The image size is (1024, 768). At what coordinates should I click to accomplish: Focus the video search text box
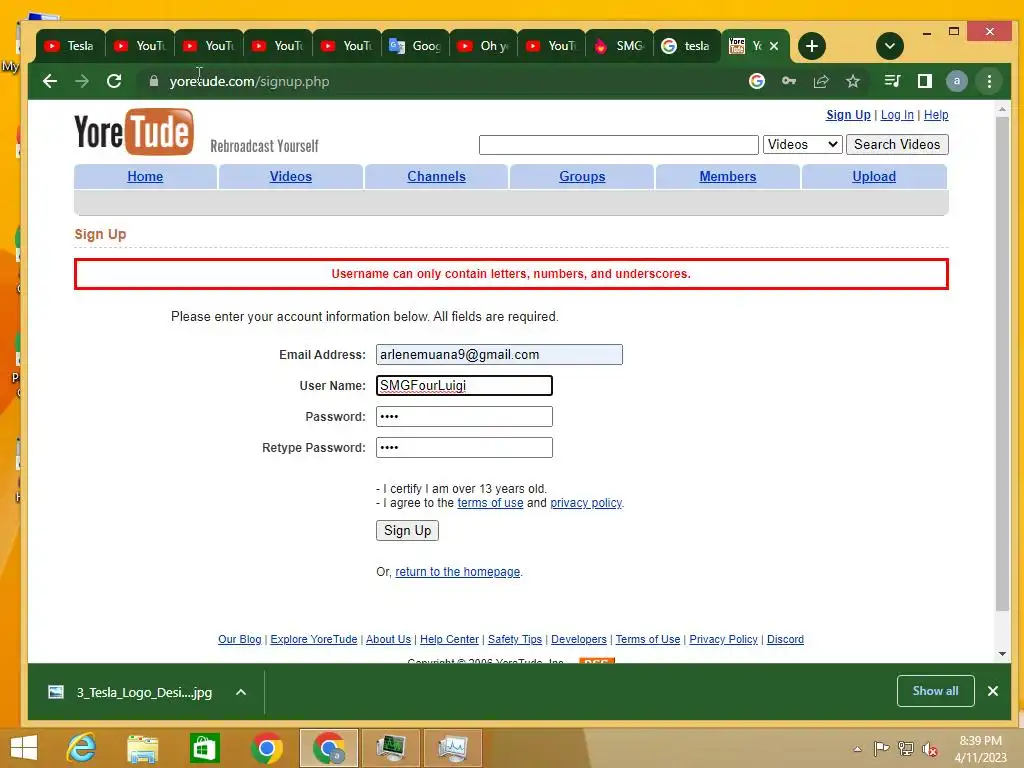[x=618, y=144]
